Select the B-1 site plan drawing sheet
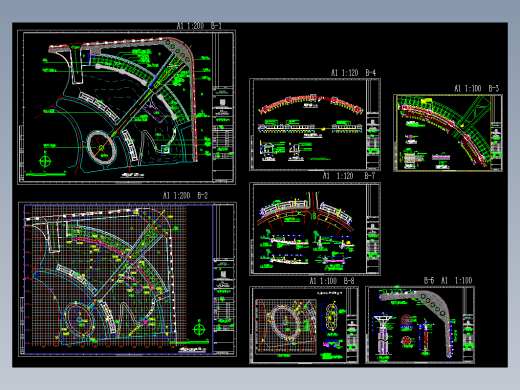The width and height of the screenshot is (520, 390). tap(127, 107)
